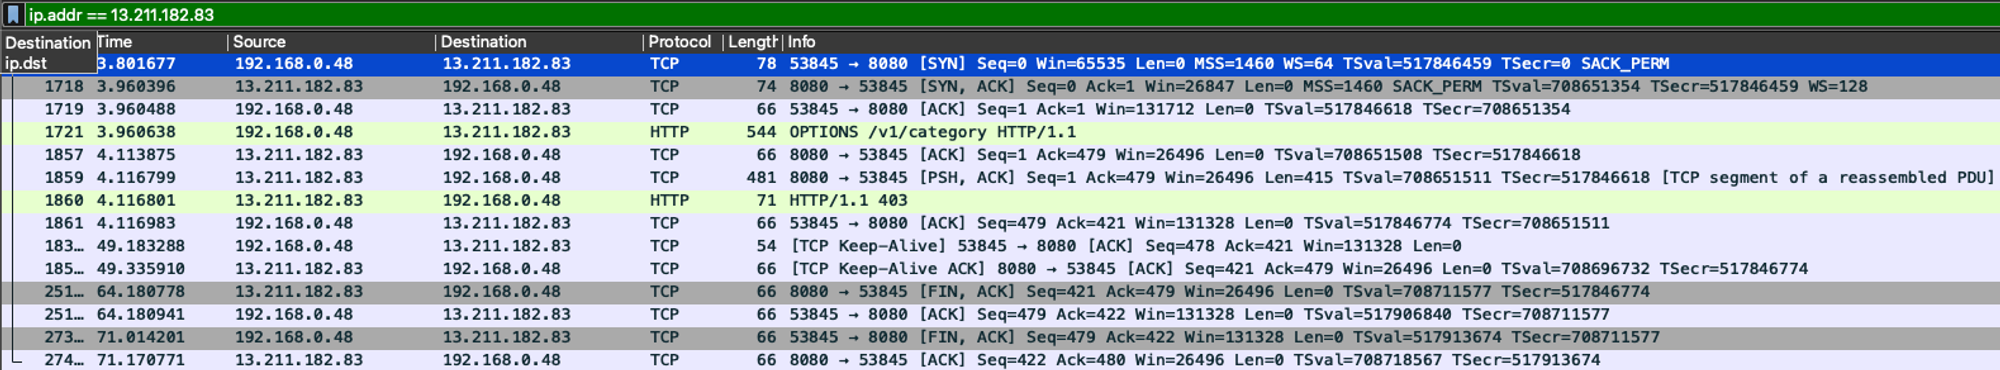Click destination 13.211.182.83 in packet 1719 row
This screenshot has height=370, width=2000.
tap(507, 110)
